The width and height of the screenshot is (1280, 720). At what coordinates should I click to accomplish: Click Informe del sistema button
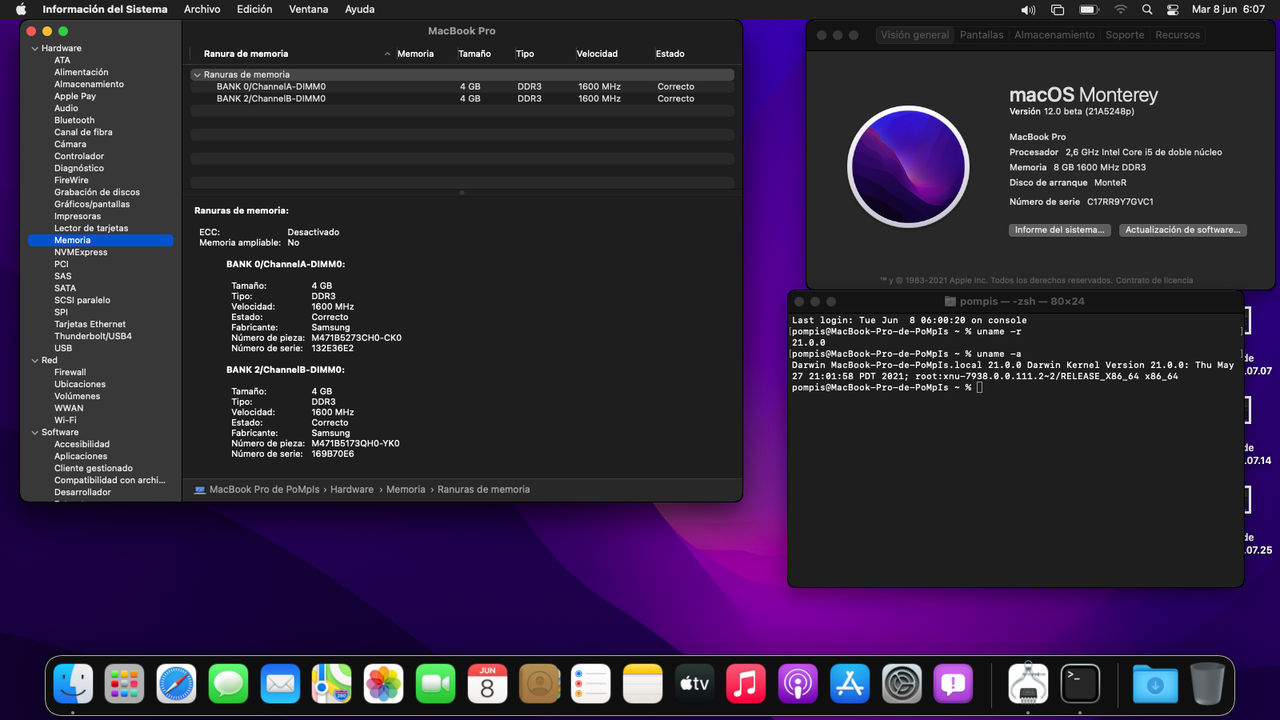(1059, 230)
